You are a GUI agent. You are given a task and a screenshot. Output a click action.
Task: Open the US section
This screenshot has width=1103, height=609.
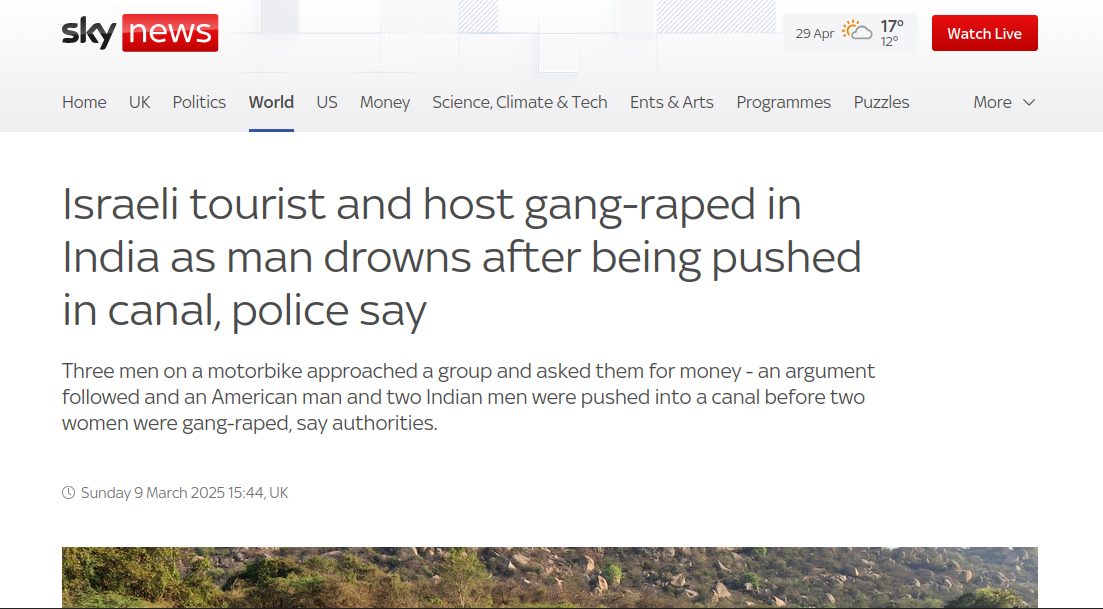(327, 103)
